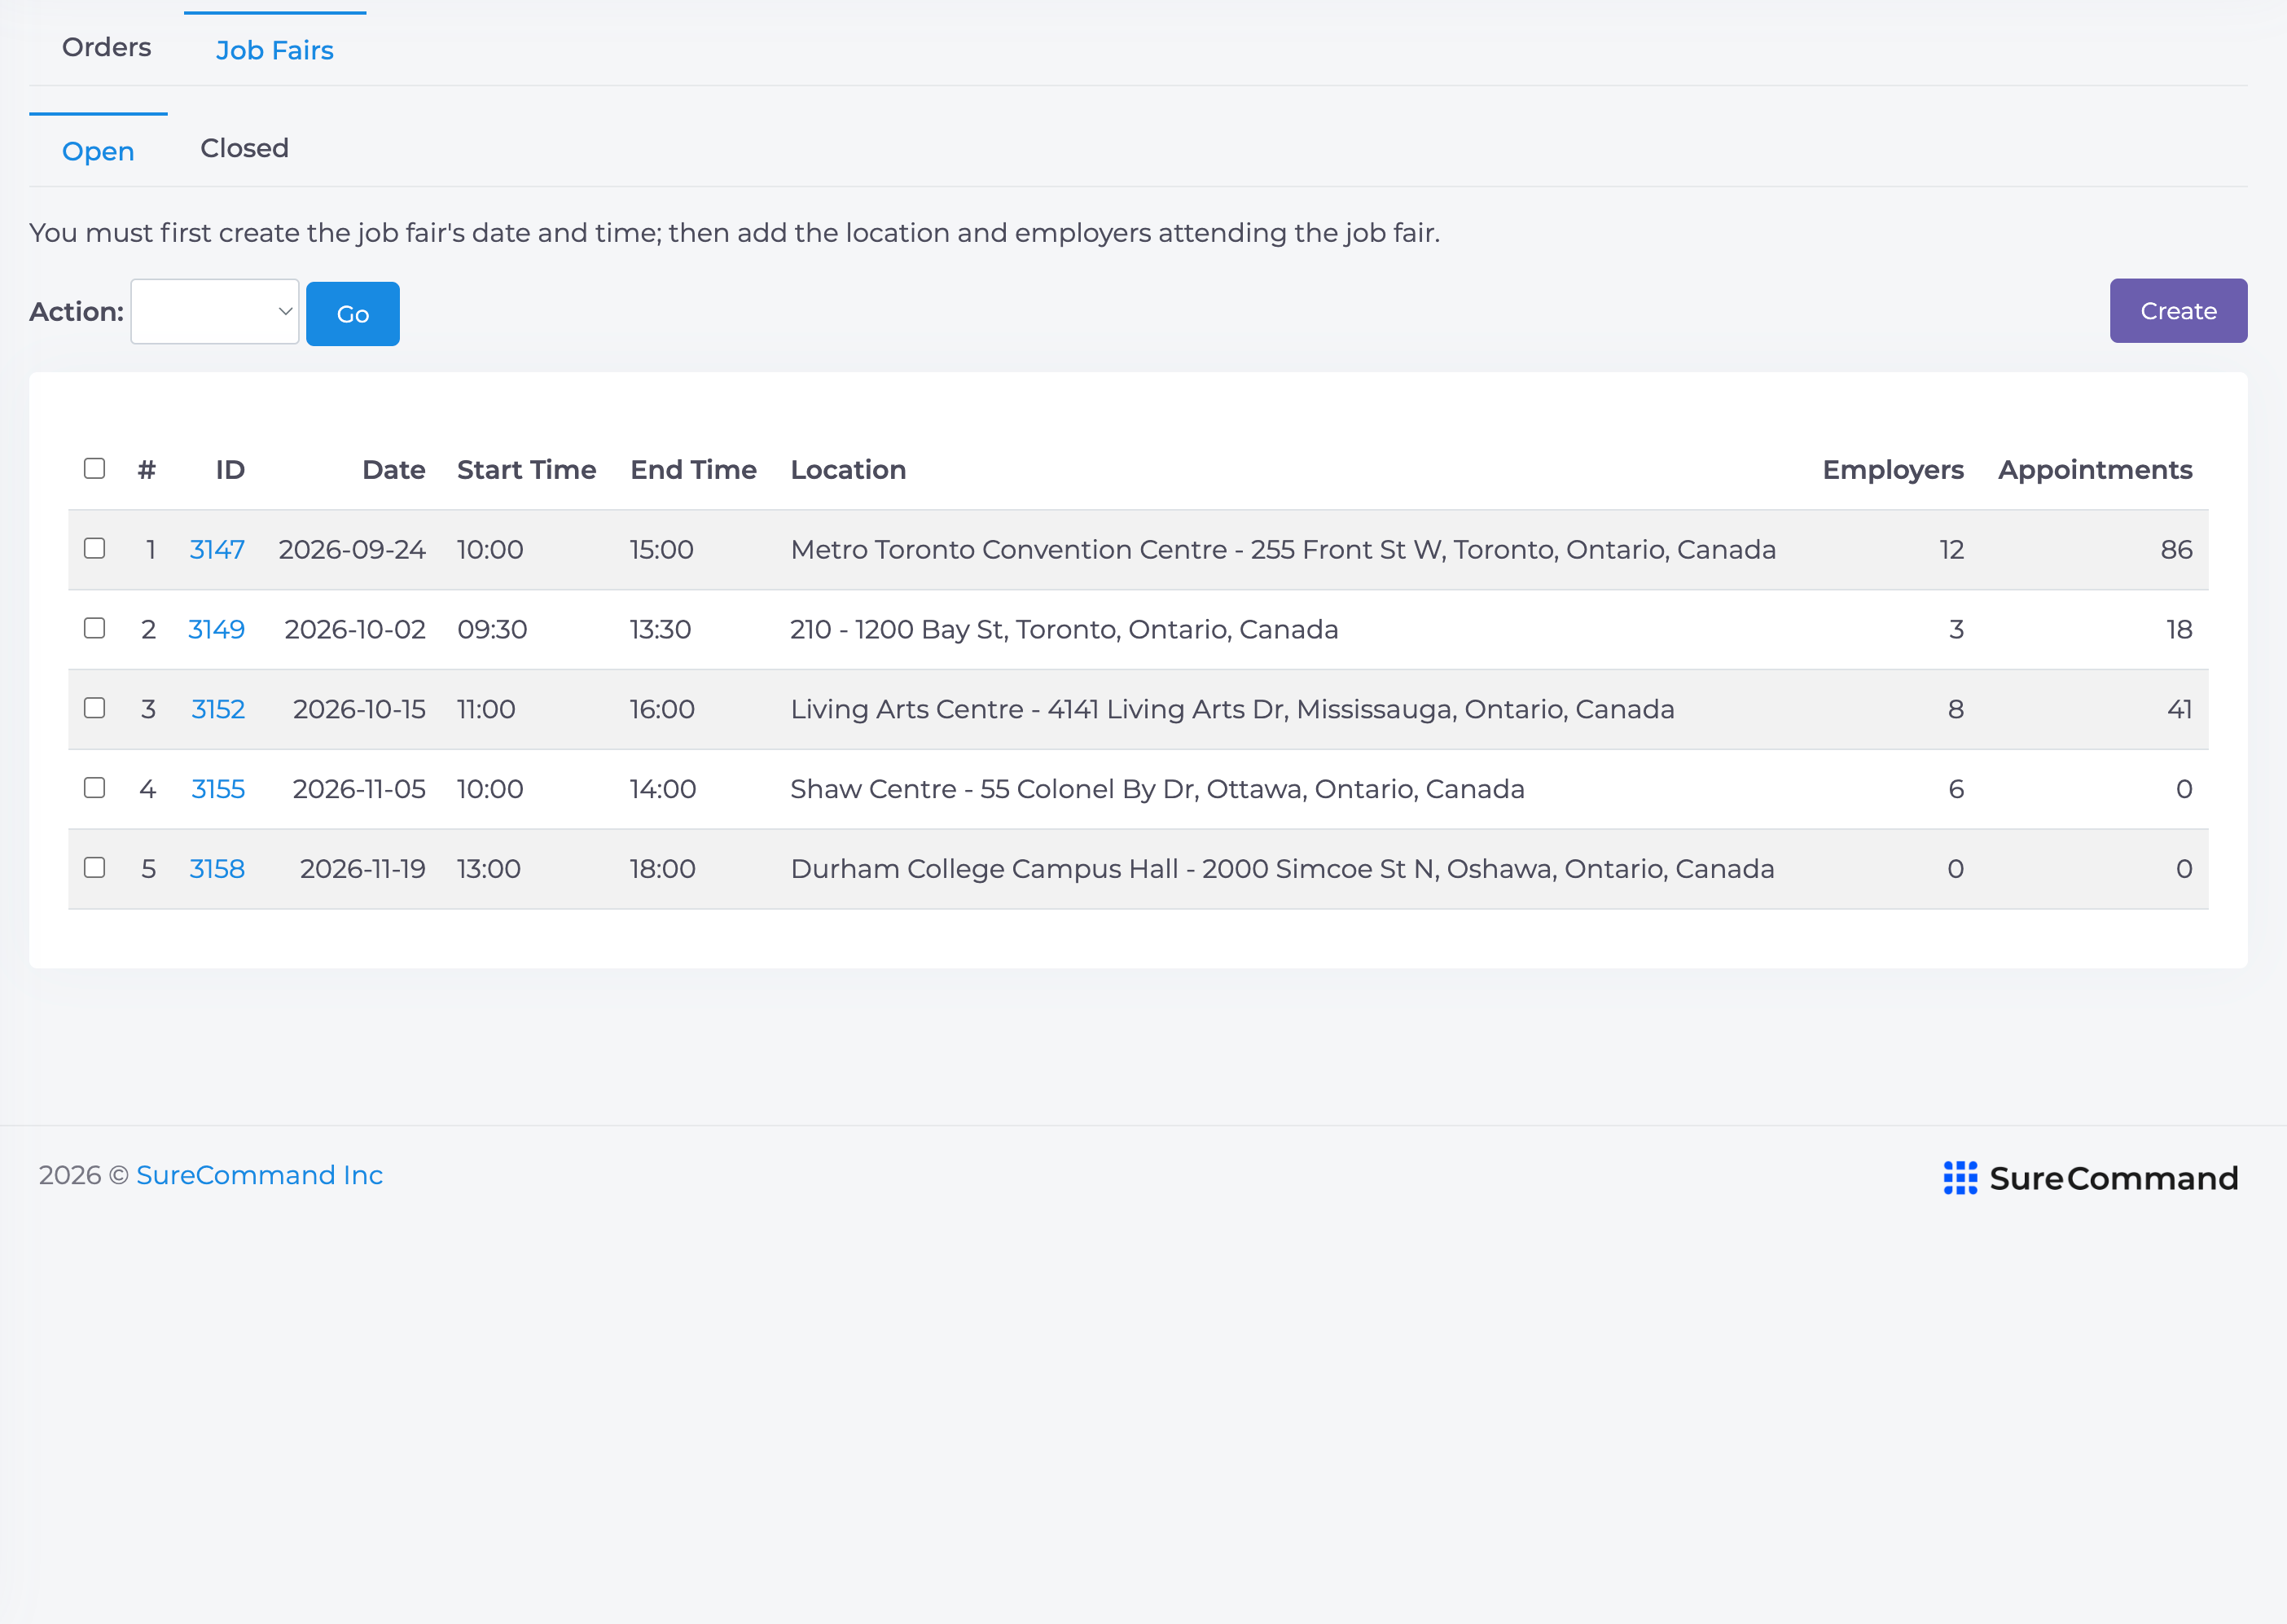Open job fair ID 3158 link
2287x1624 pixels.
point(217,869)
